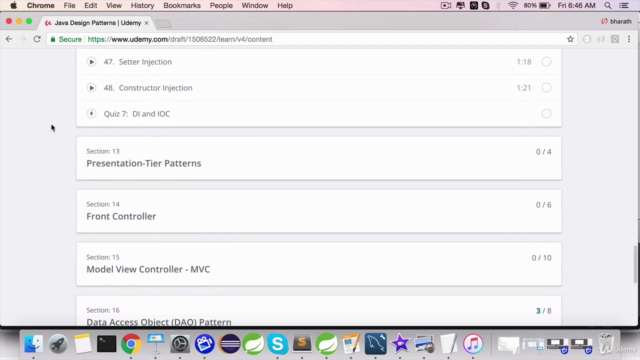Open the Bookmarks menu
The image size is (640, 360).
(182, 6)
